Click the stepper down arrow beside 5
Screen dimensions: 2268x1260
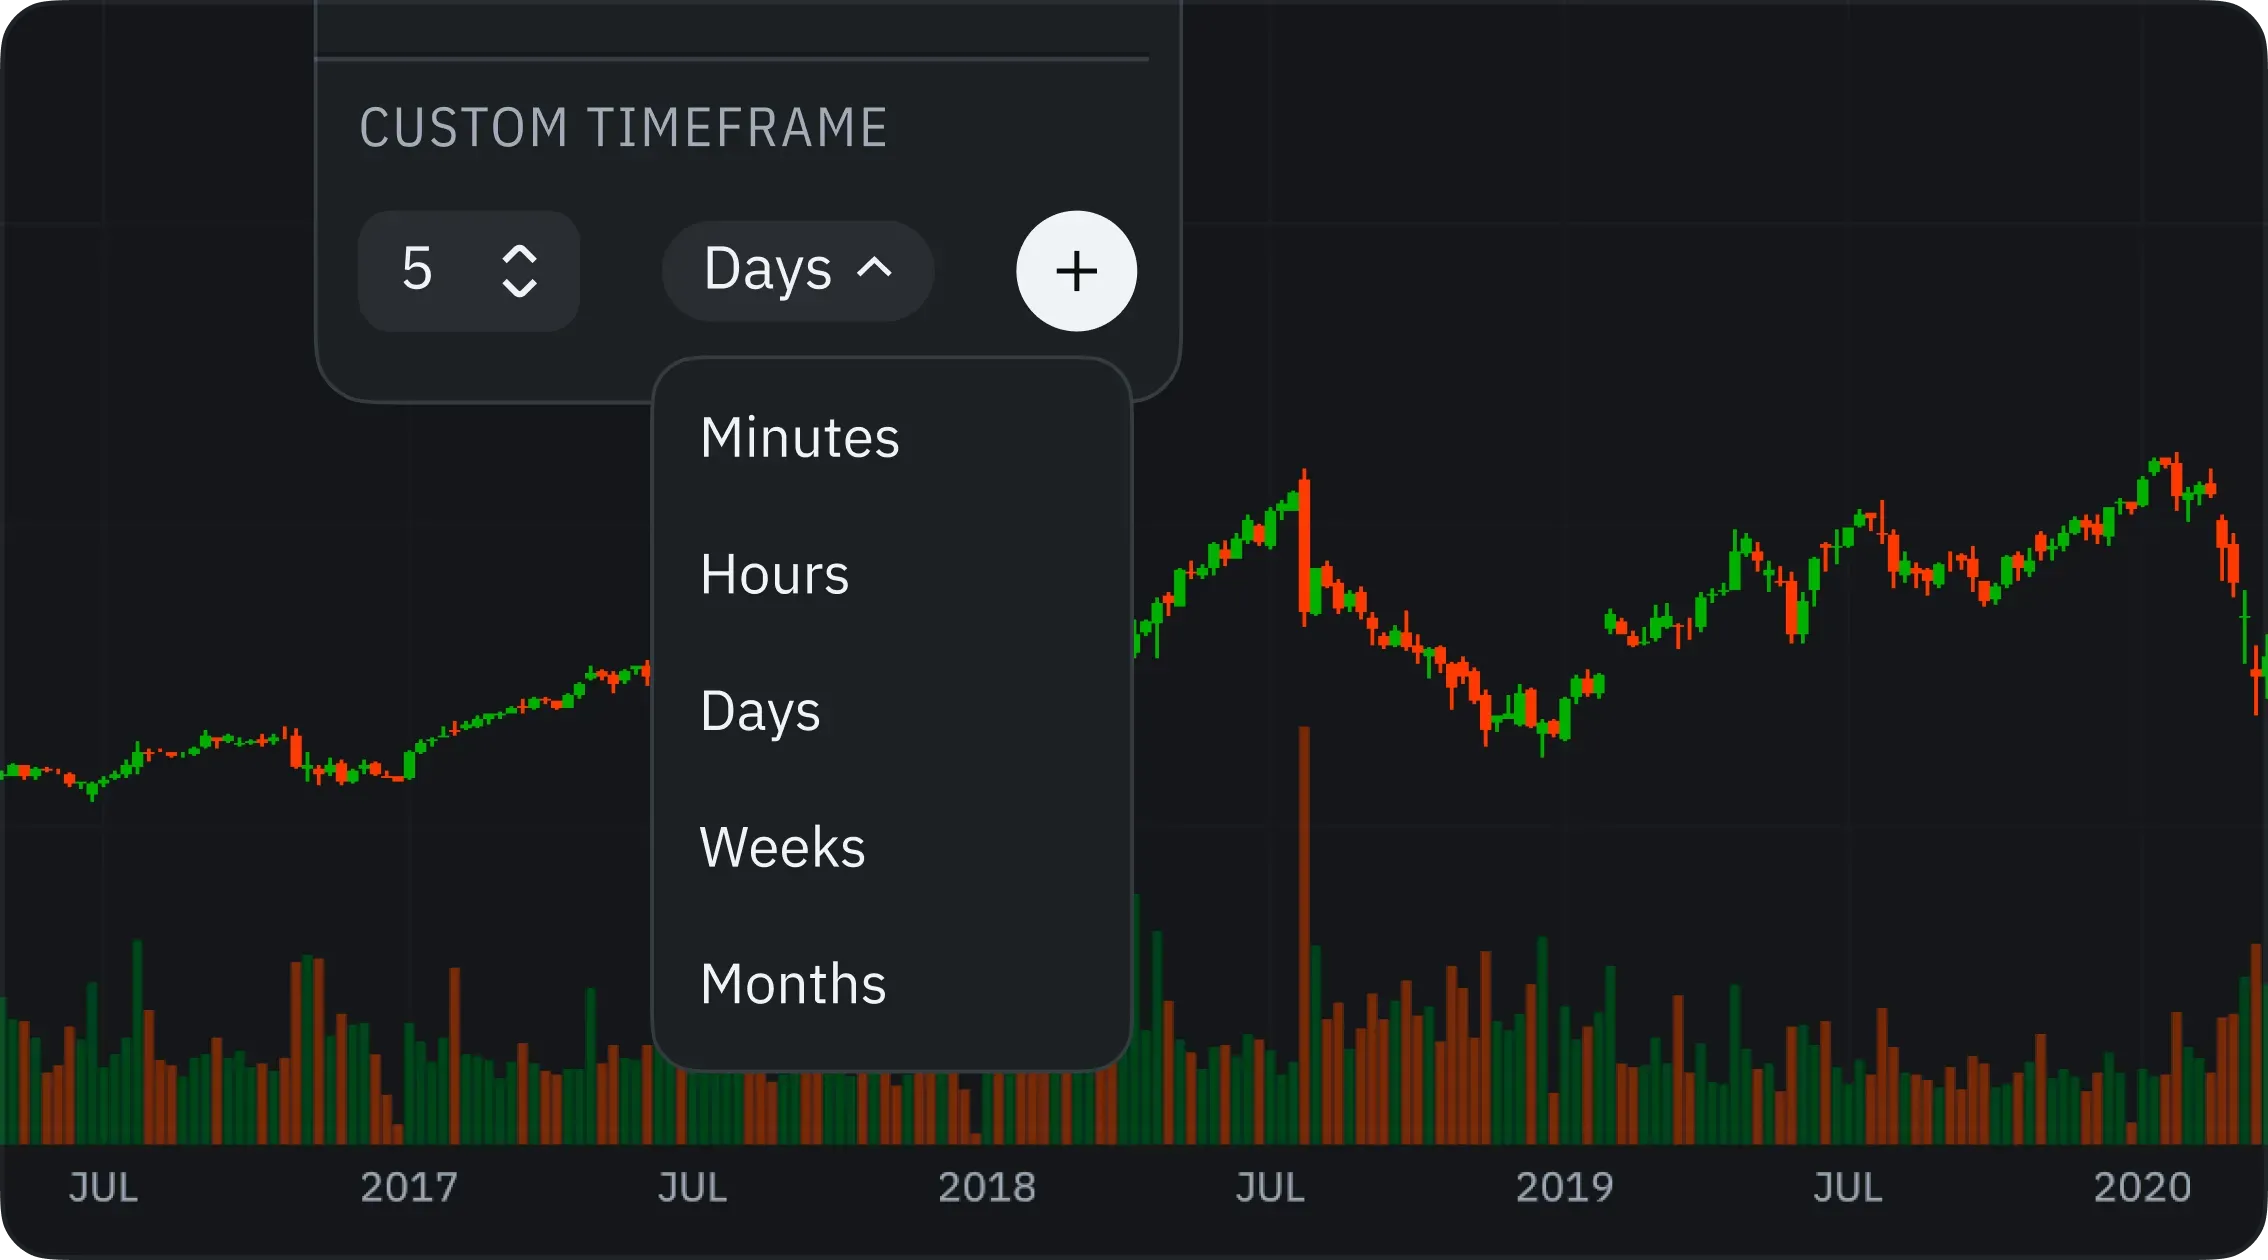point(519,289)
